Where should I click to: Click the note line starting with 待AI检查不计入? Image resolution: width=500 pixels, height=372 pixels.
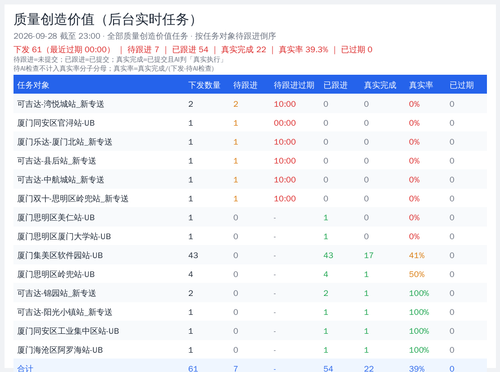point(114,68)
